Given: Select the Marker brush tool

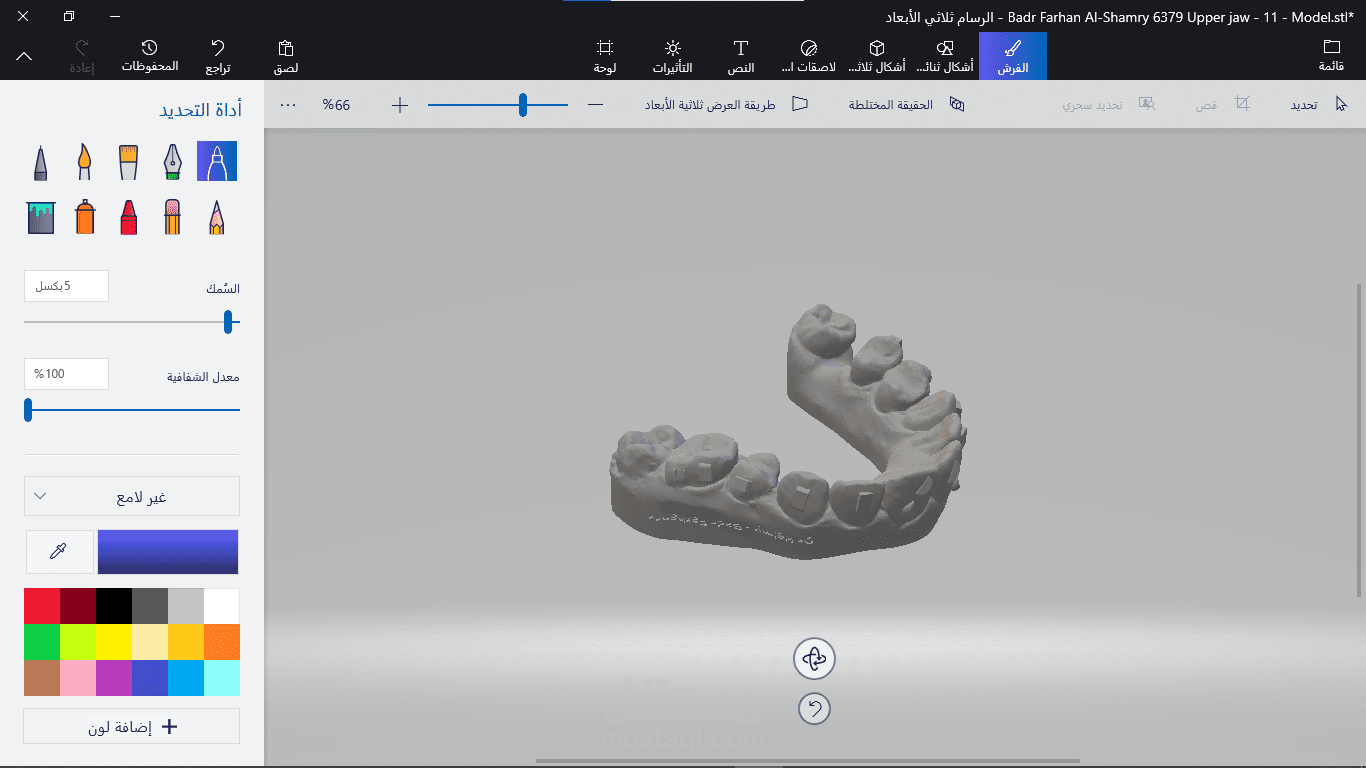Looking at the screenshot, I should [x=217, y=161].
